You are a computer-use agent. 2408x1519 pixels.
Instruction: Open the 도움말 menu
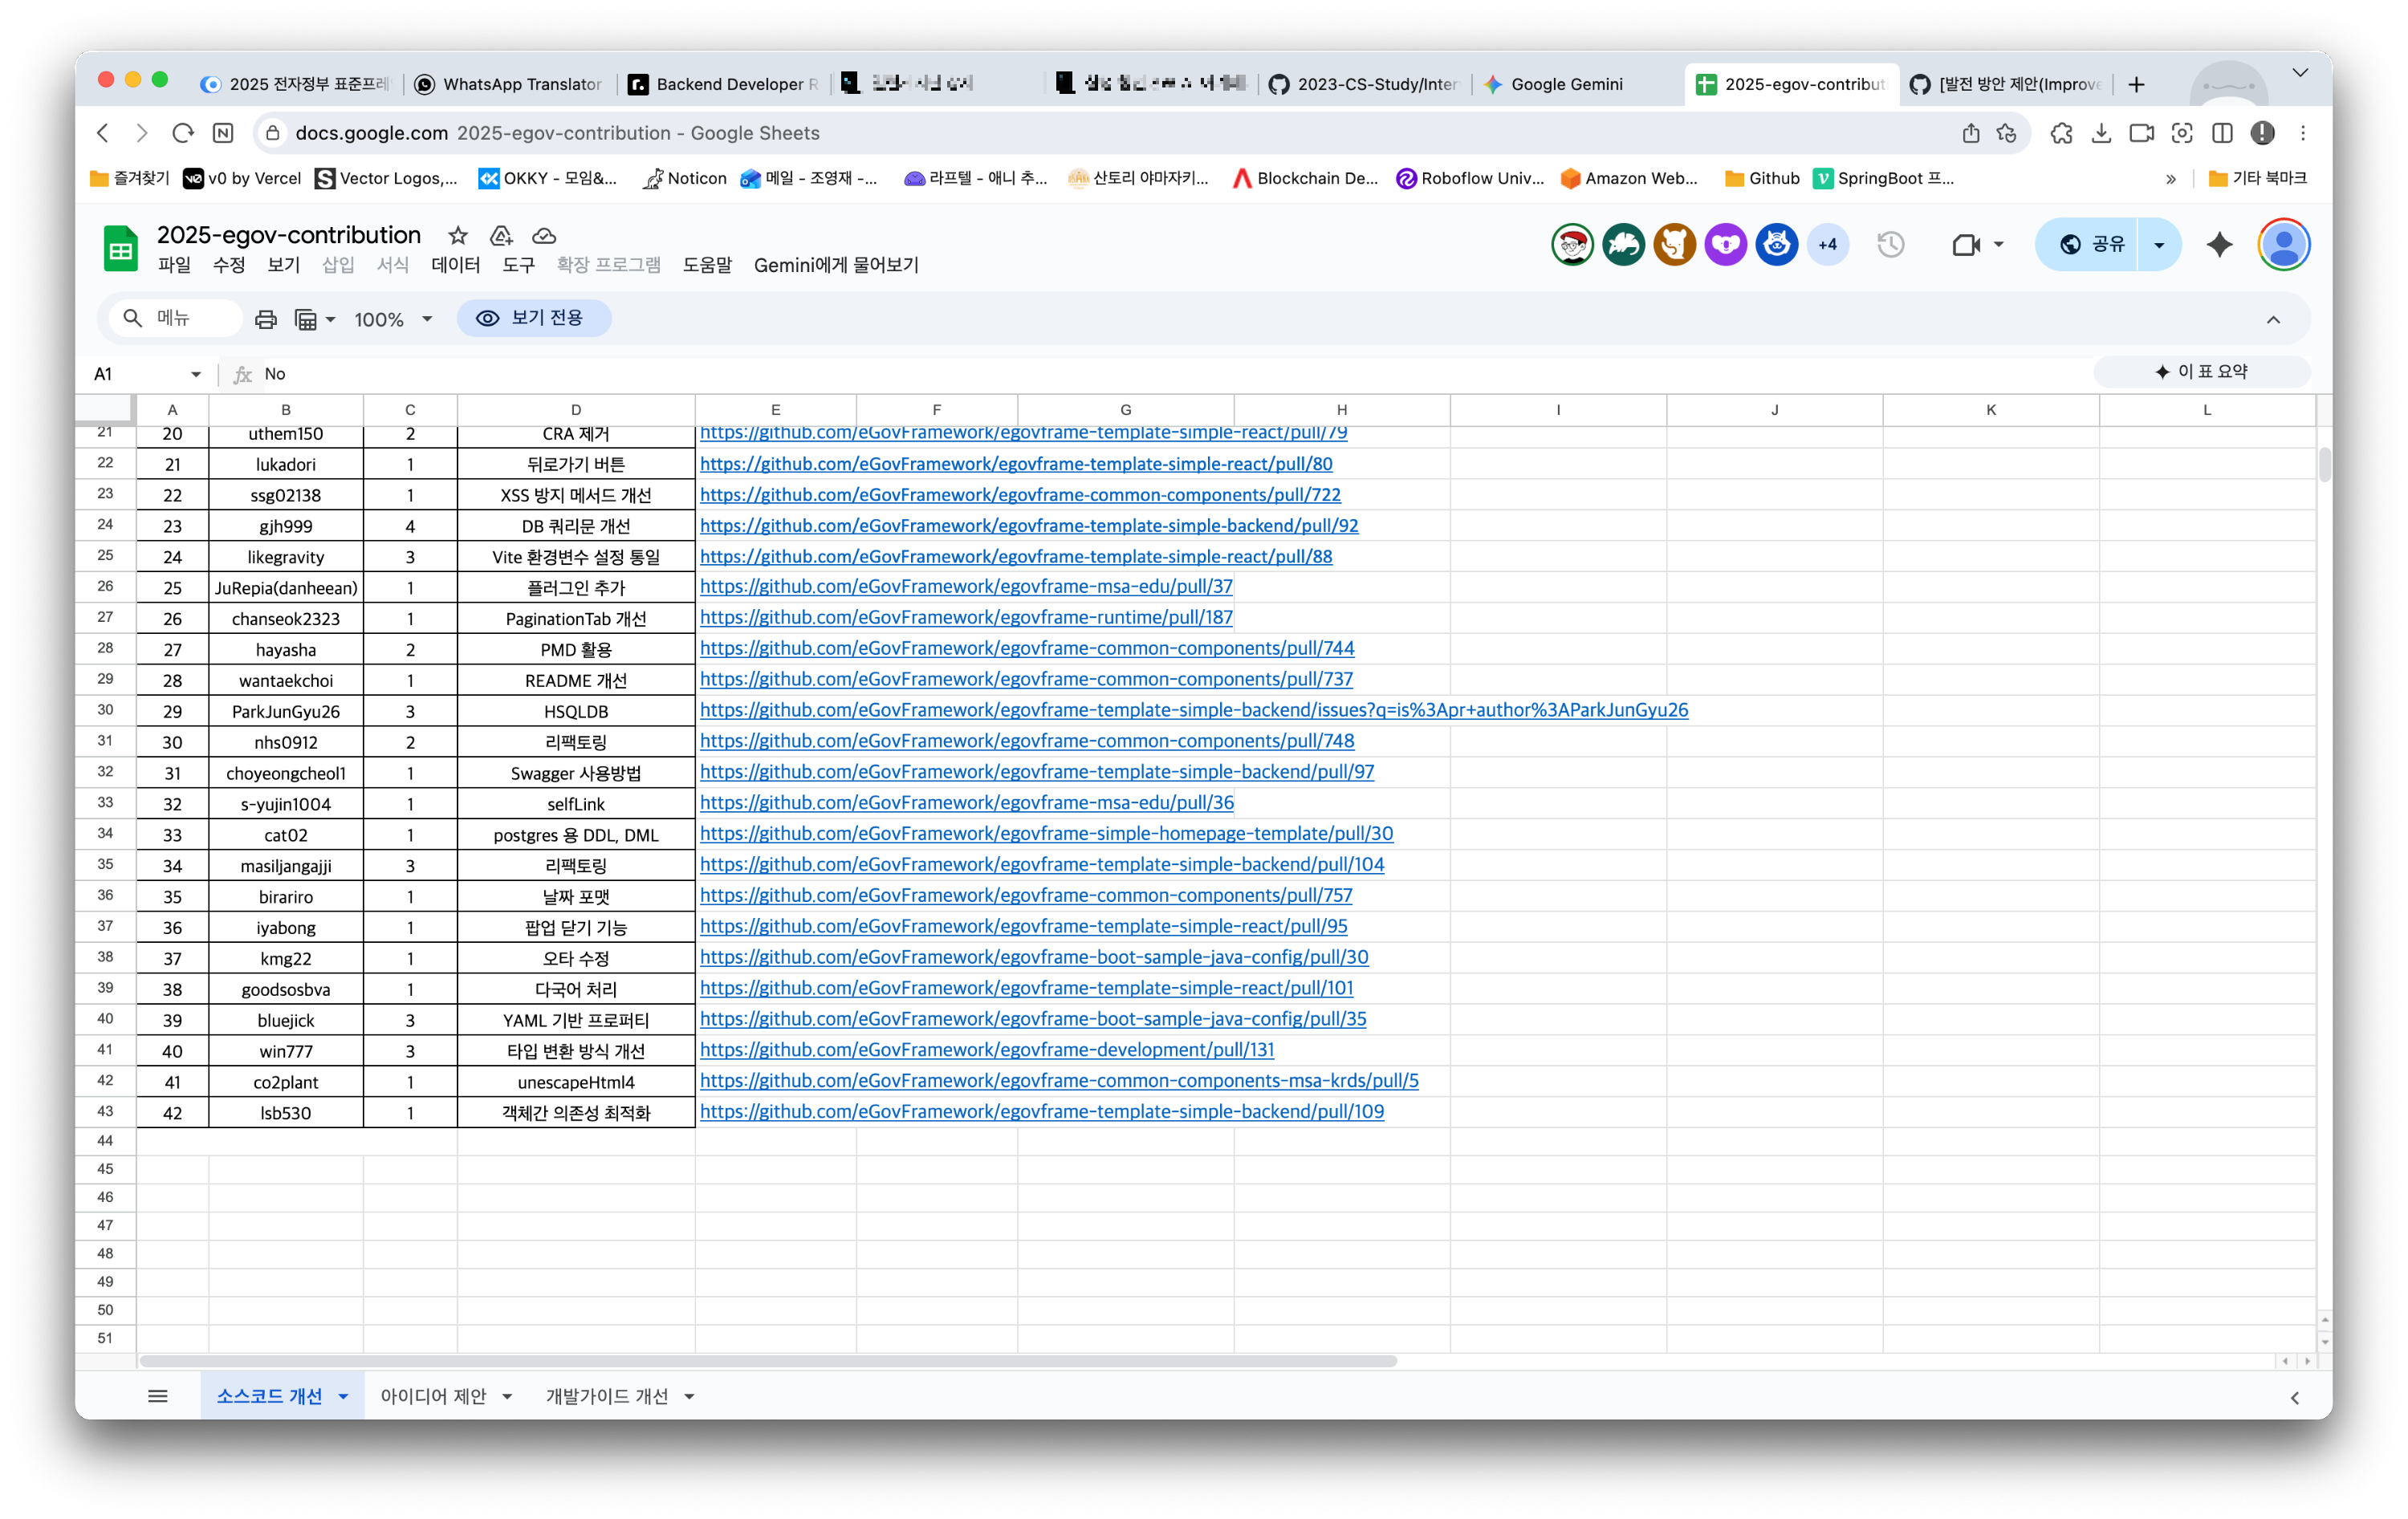(707, 265)
